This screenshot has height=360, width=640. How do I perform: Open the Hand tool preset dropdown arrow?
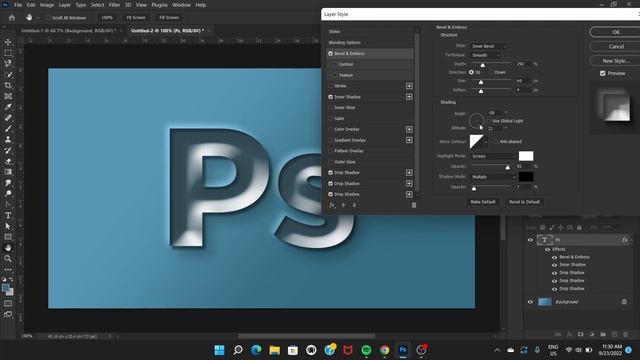pos(38,18)
